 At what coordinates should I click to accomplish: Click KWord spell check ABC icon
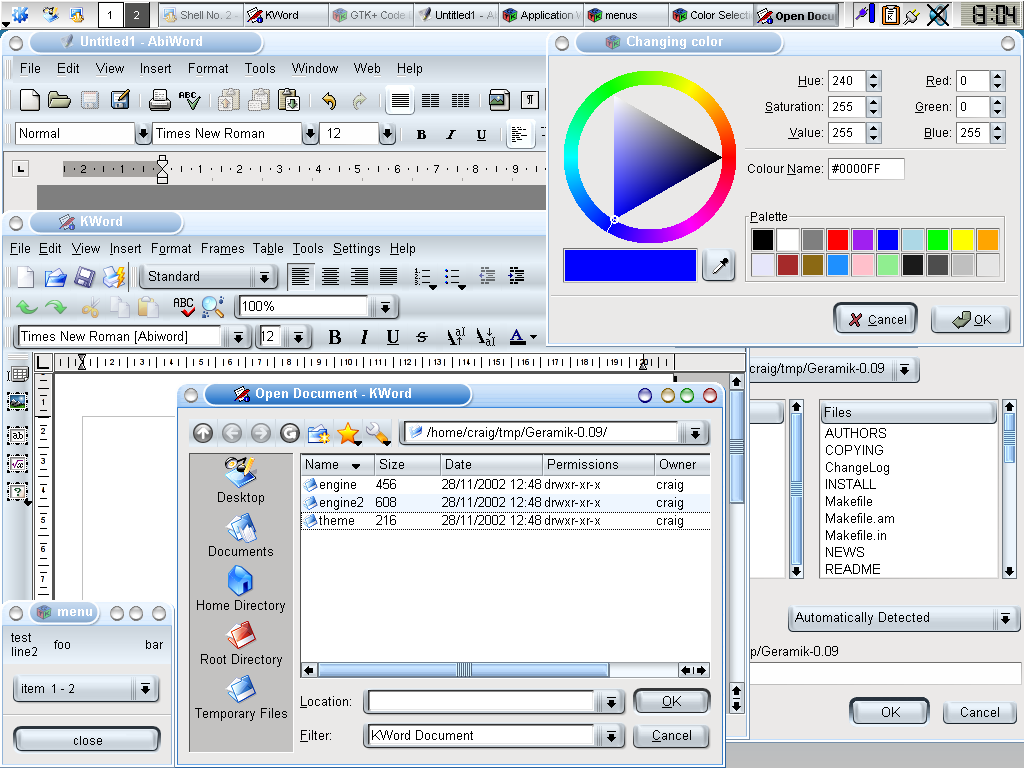click(x=184, y=306)
